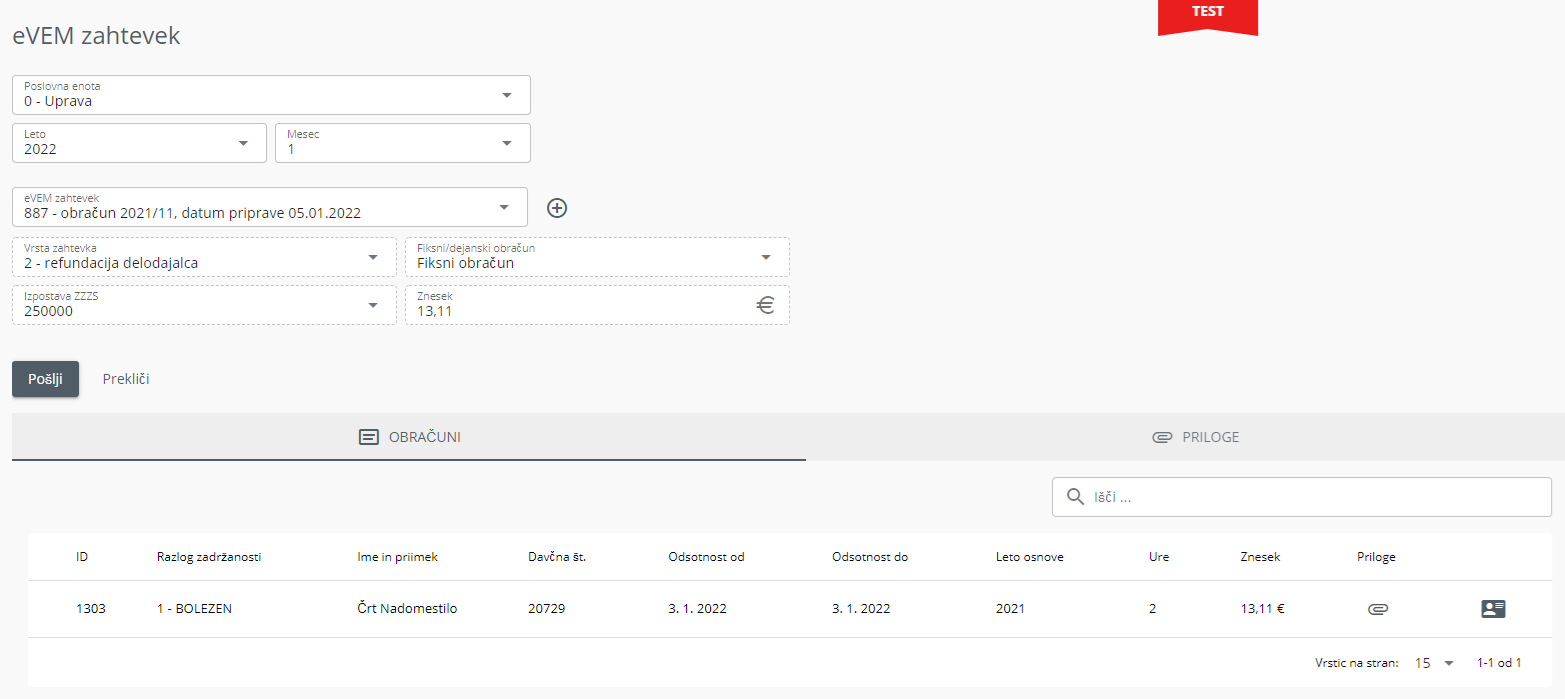1565x699 pixels.
Task: Open the Izpostava ZZZS dropdown
Action: click(x=373, y=305)
